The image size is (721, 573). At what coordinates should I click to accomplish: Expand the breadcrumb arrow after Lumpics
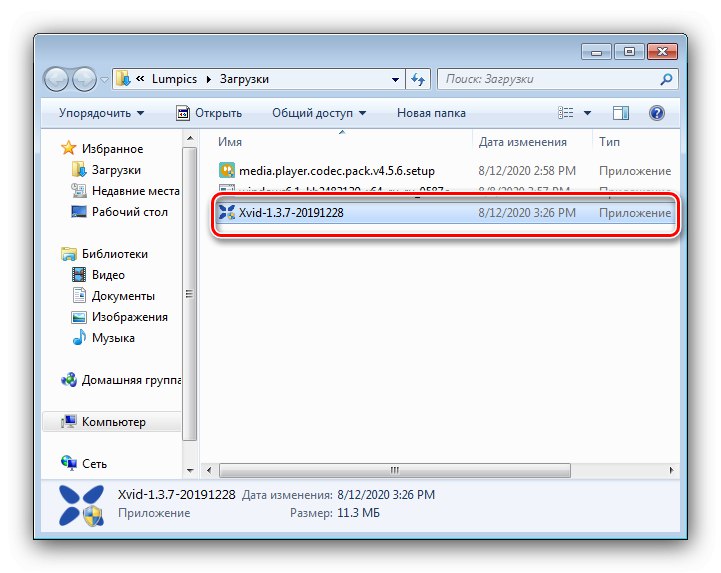209,80
